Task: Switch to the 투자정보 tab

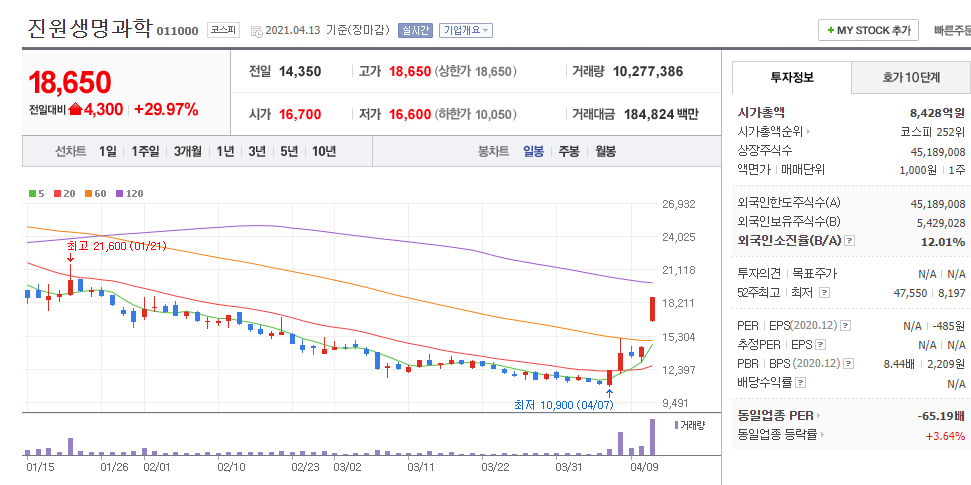Action: [x=792, y=77]
